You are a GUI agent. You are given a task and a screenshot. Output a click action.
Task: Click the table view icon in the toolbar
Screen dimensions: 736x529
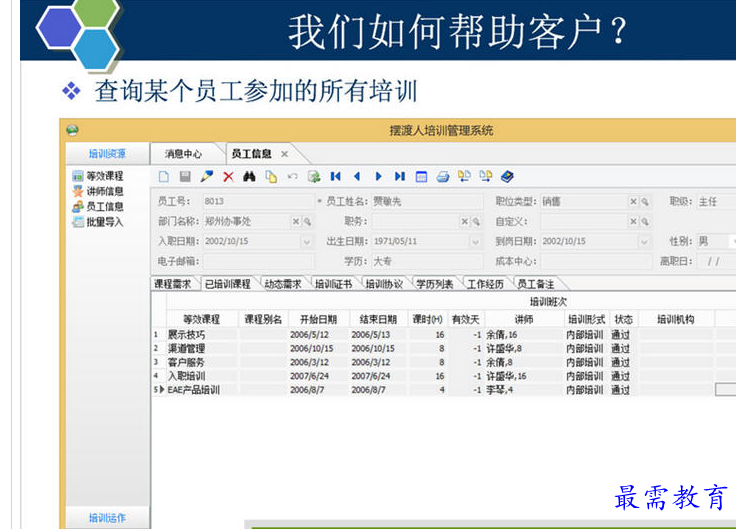(x=422, y=176)
